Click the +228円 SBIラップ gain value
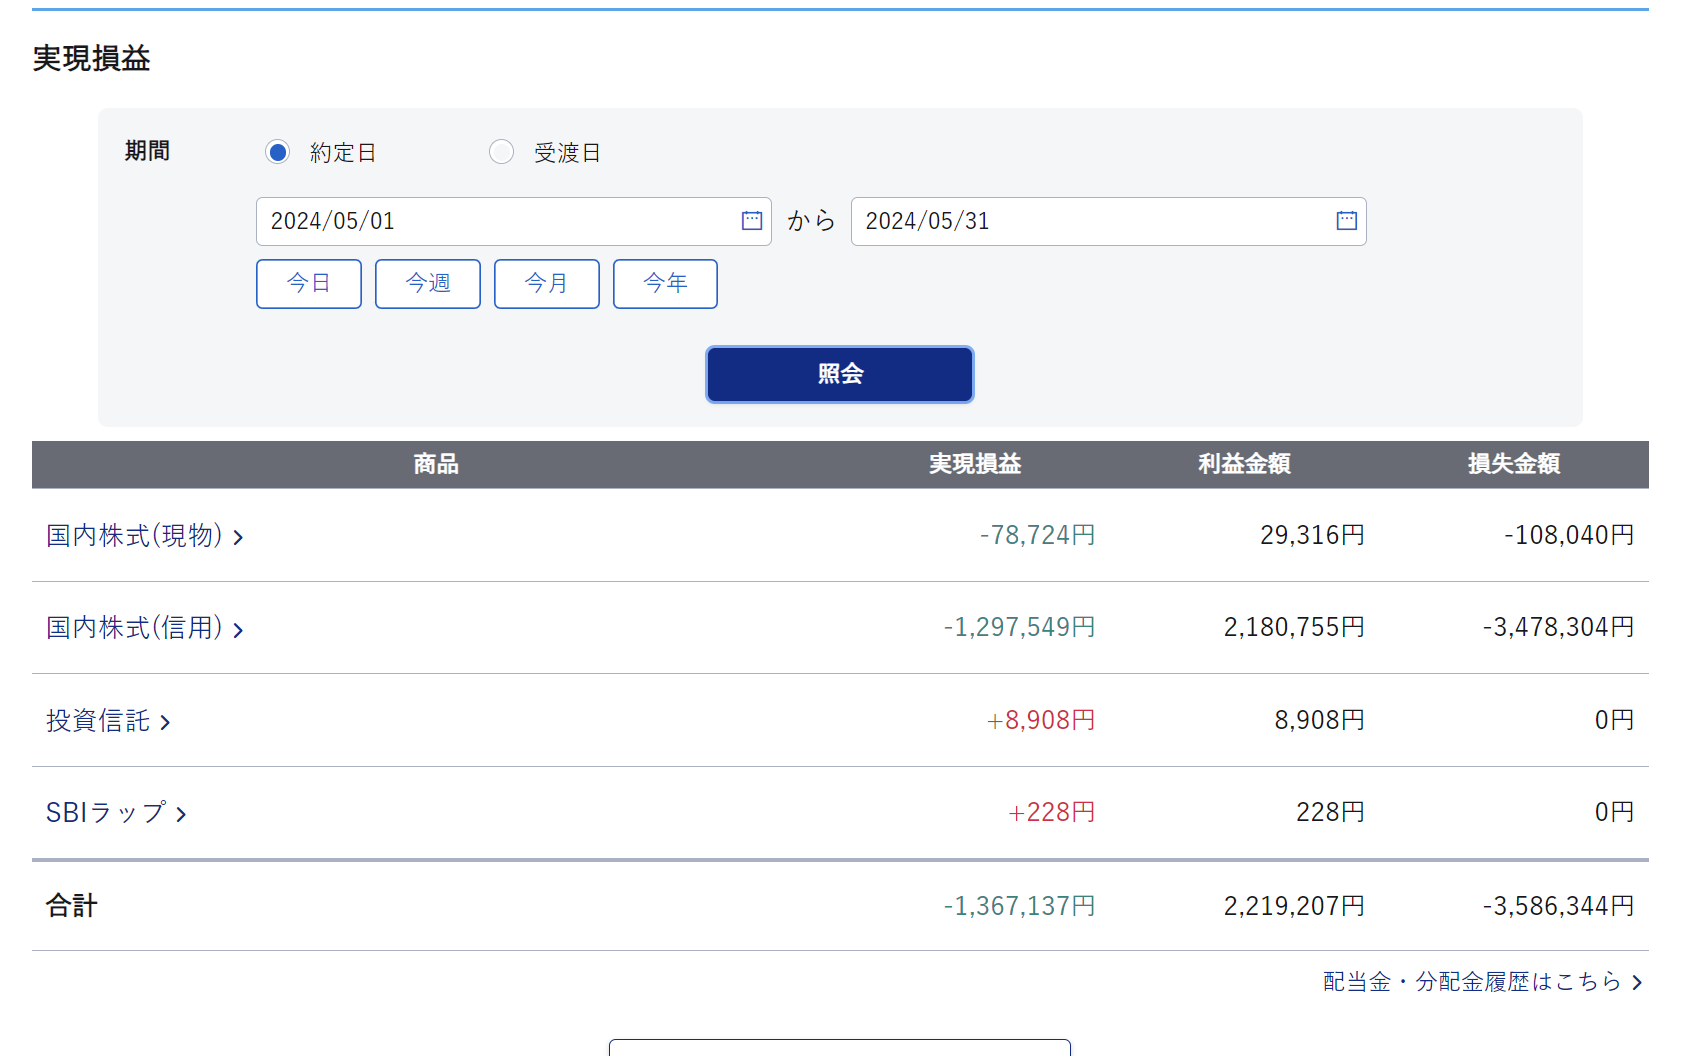1701x1056 pixels. click(1052, 812)
